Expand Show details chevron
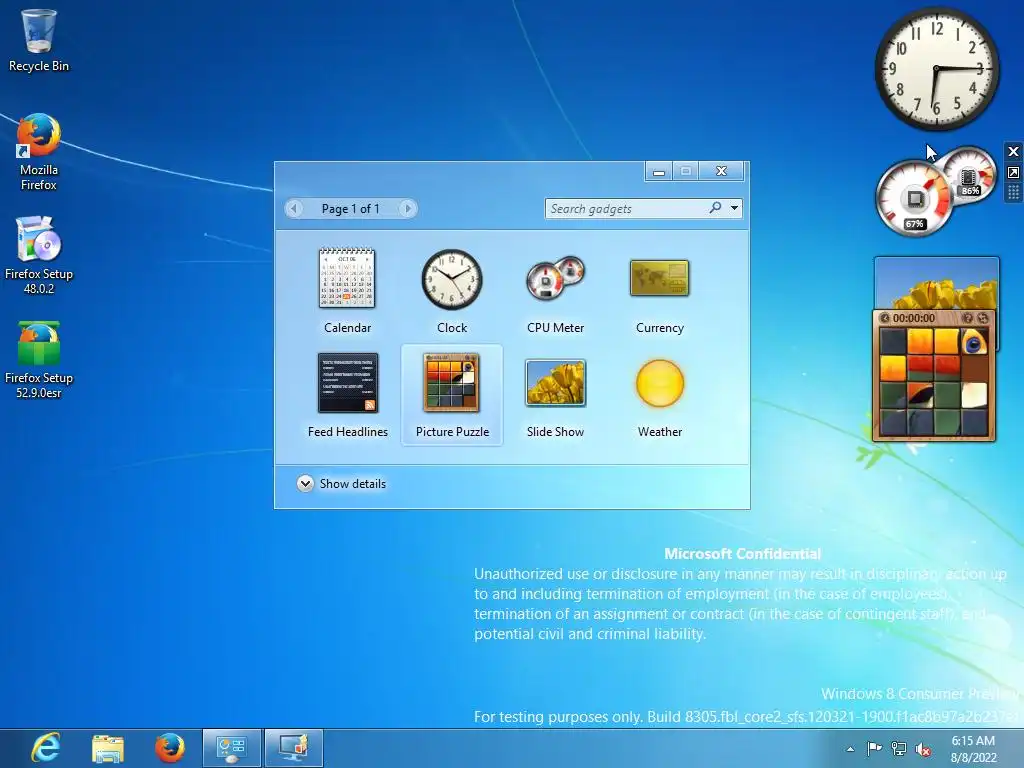 point(305,483)
